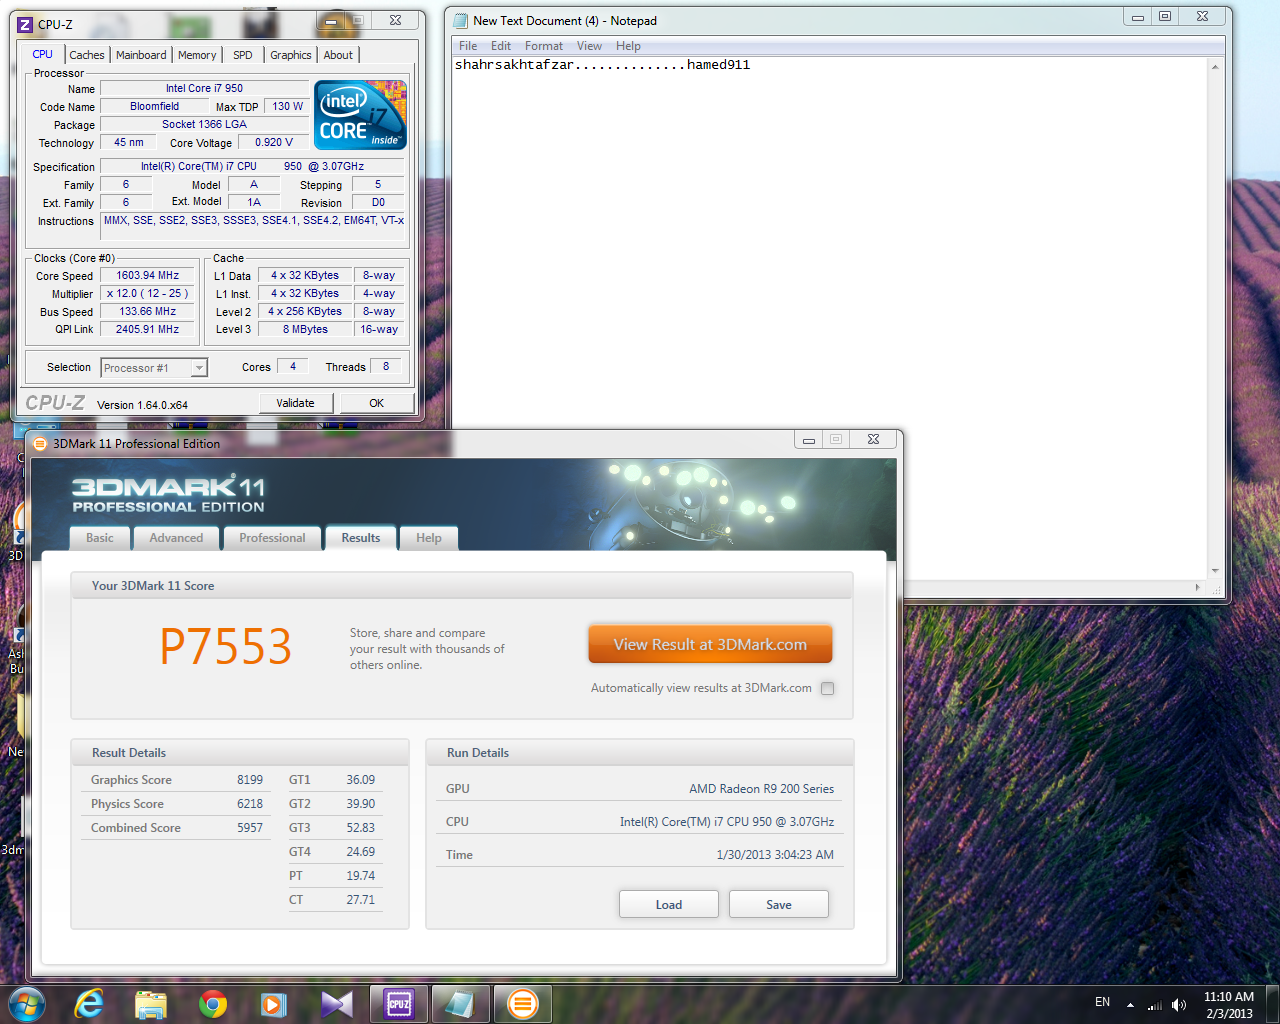Launch Internet Explorer from taskbar
The image size is (1280, 1024).
point(89,1003)
